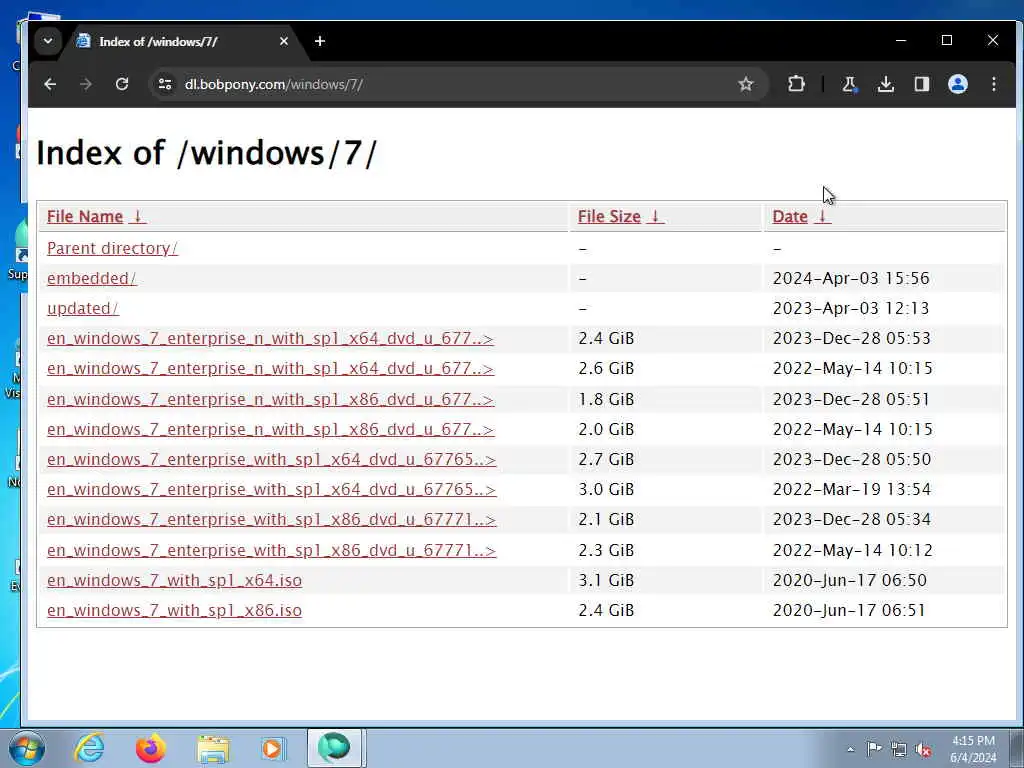Open the Extensions puzzle icon
This screenshot has width=1024, height=768.
tap(796, 84)
